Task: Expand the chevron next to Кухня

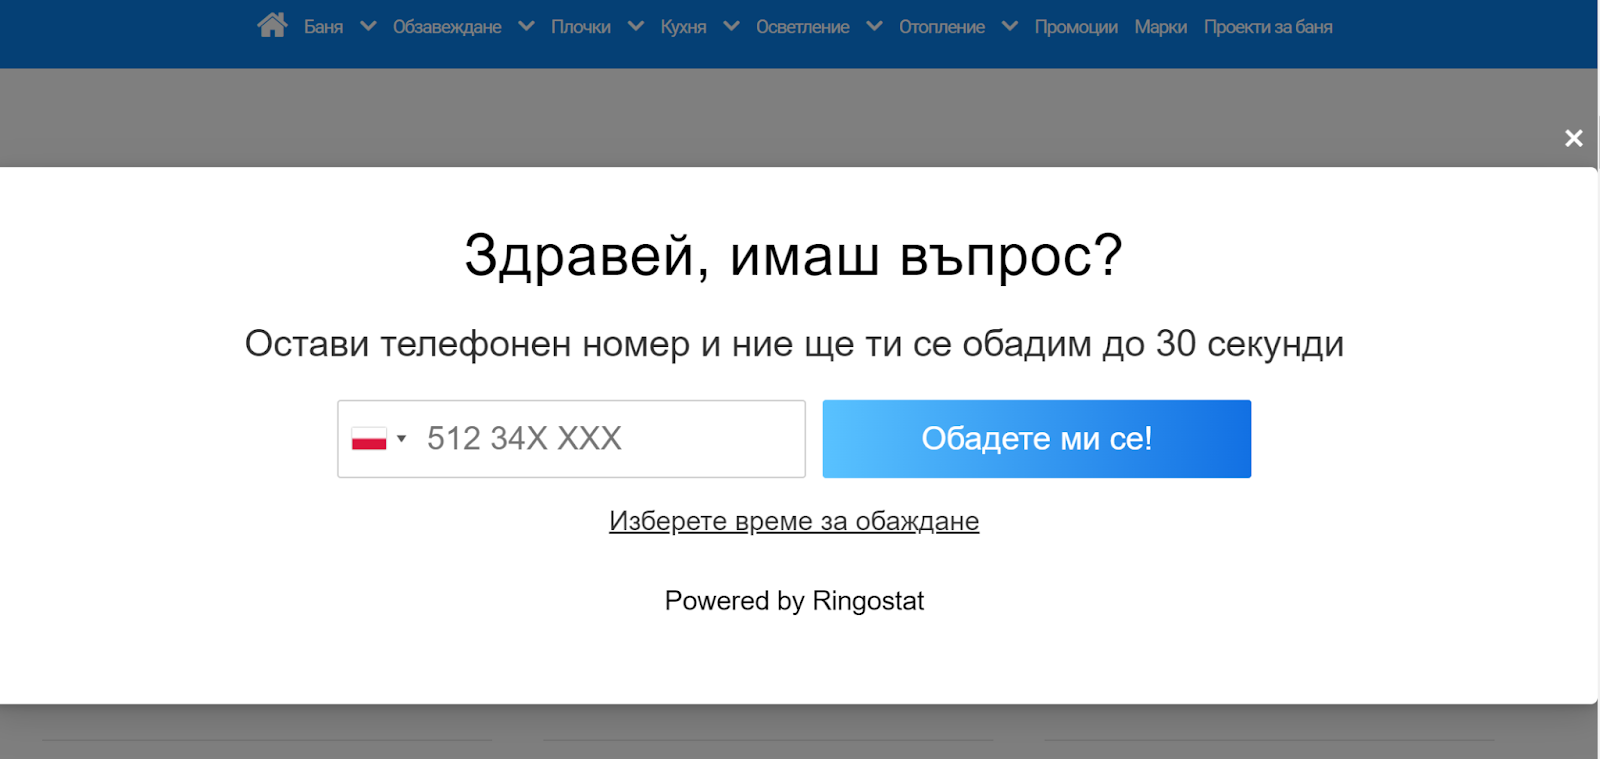Action: [x=731, y=26]
